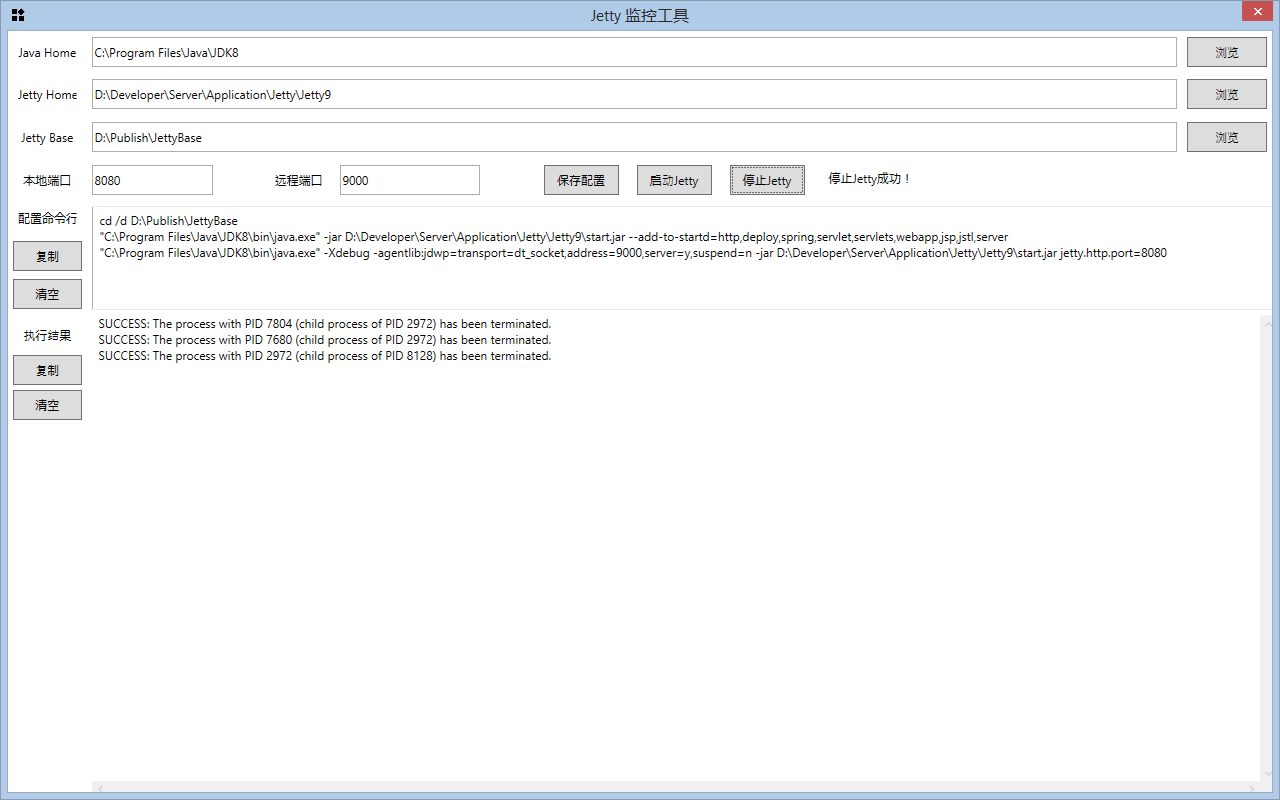The image size is (1280, 800).
Task: Click the 配置命令行 section label
Action: click(47, 218)
